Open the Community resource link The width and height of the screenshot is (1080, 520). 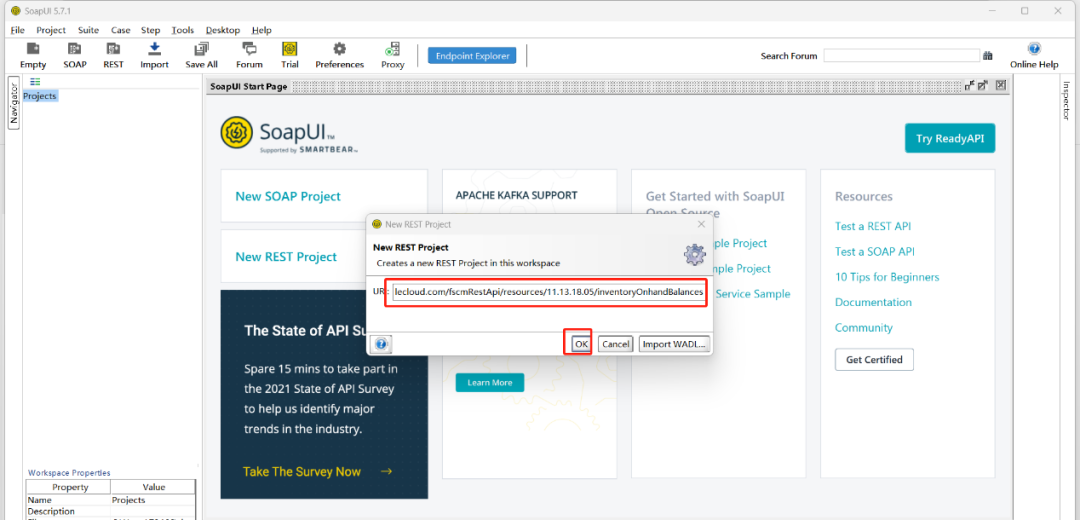coord(864,328)
